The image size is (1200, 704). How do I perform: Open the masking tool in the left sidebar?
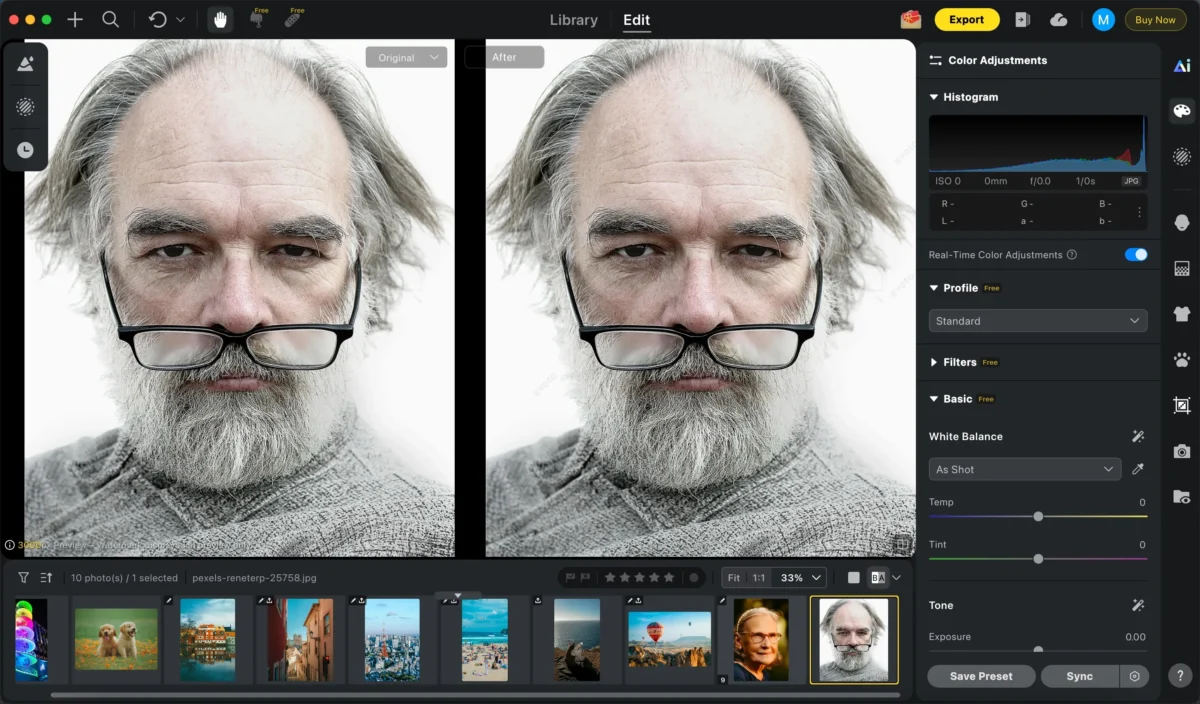pos(26,106)
